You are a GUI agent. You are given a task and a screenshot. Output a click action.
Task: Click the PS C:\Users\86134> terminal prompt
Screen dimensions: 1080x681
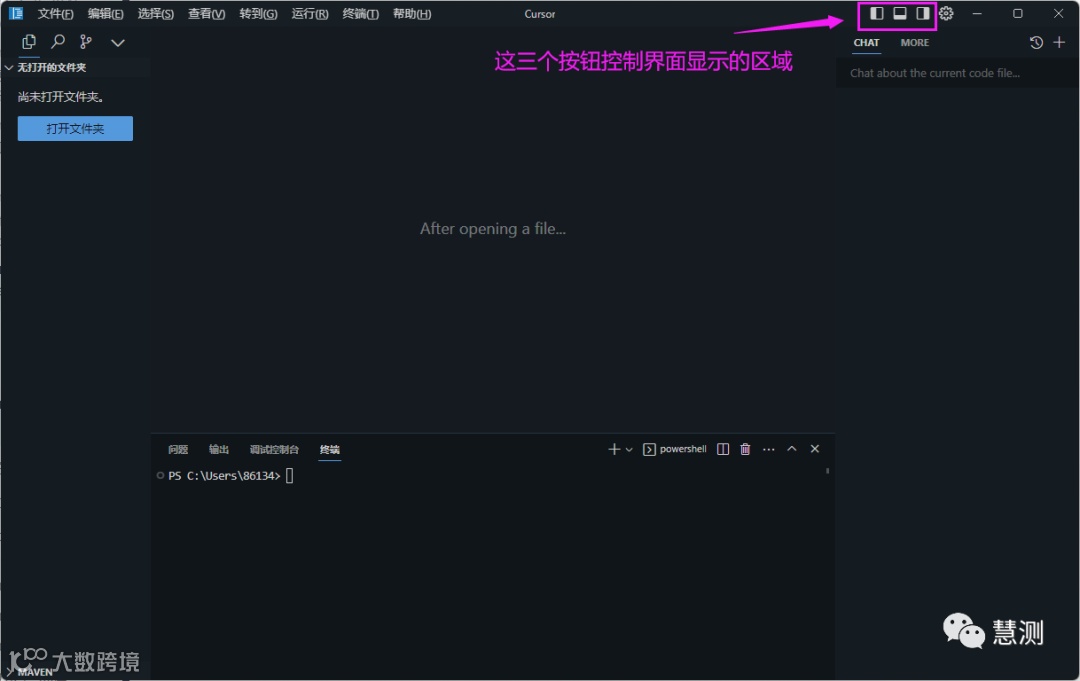click(225, 476)
